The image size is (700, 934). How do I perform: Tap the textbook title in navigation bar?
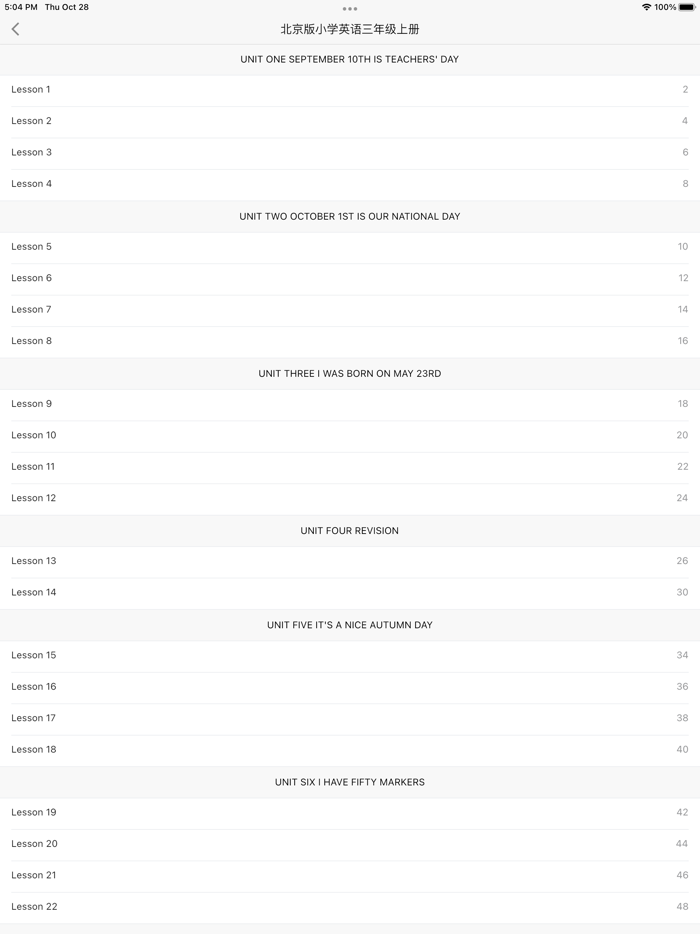point(350,29)
